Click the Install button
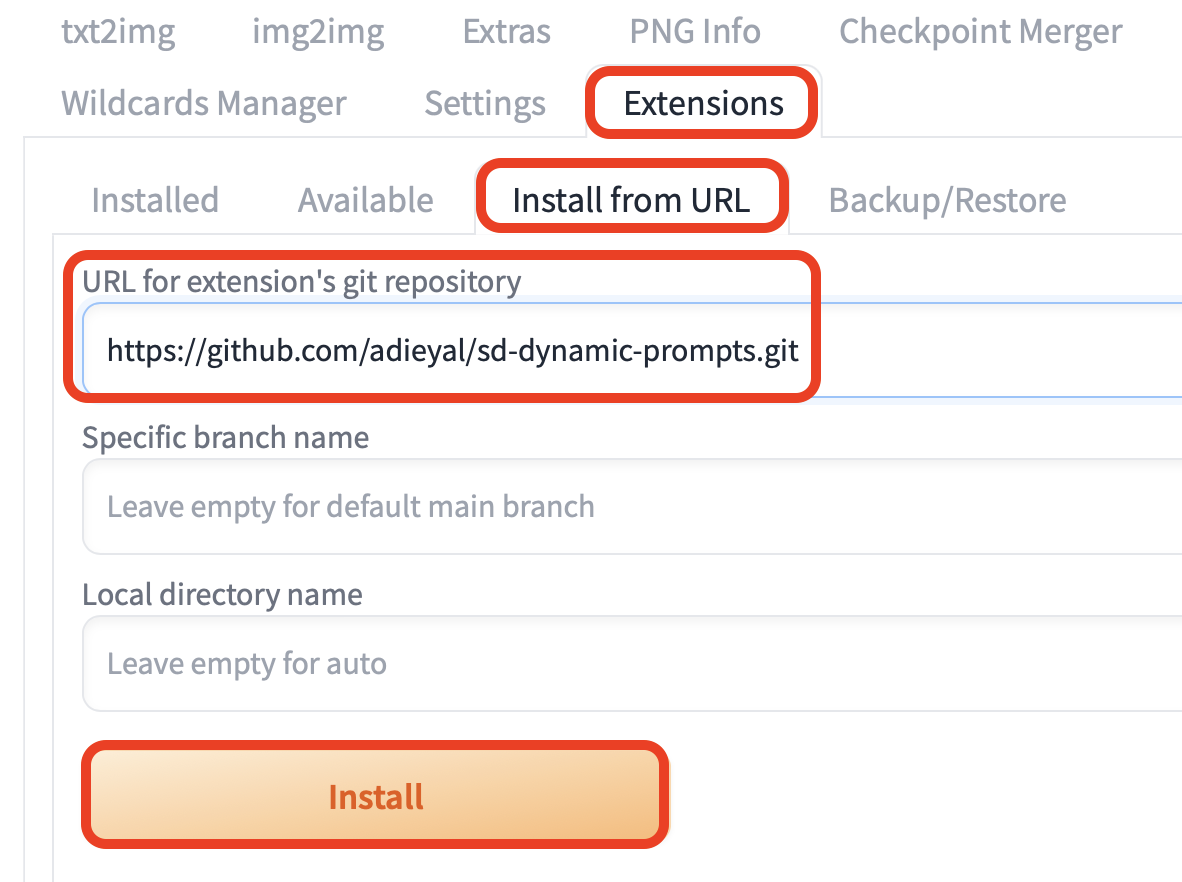The height and width of the screenshot is (882, 1182). click(x=375, y=795)
